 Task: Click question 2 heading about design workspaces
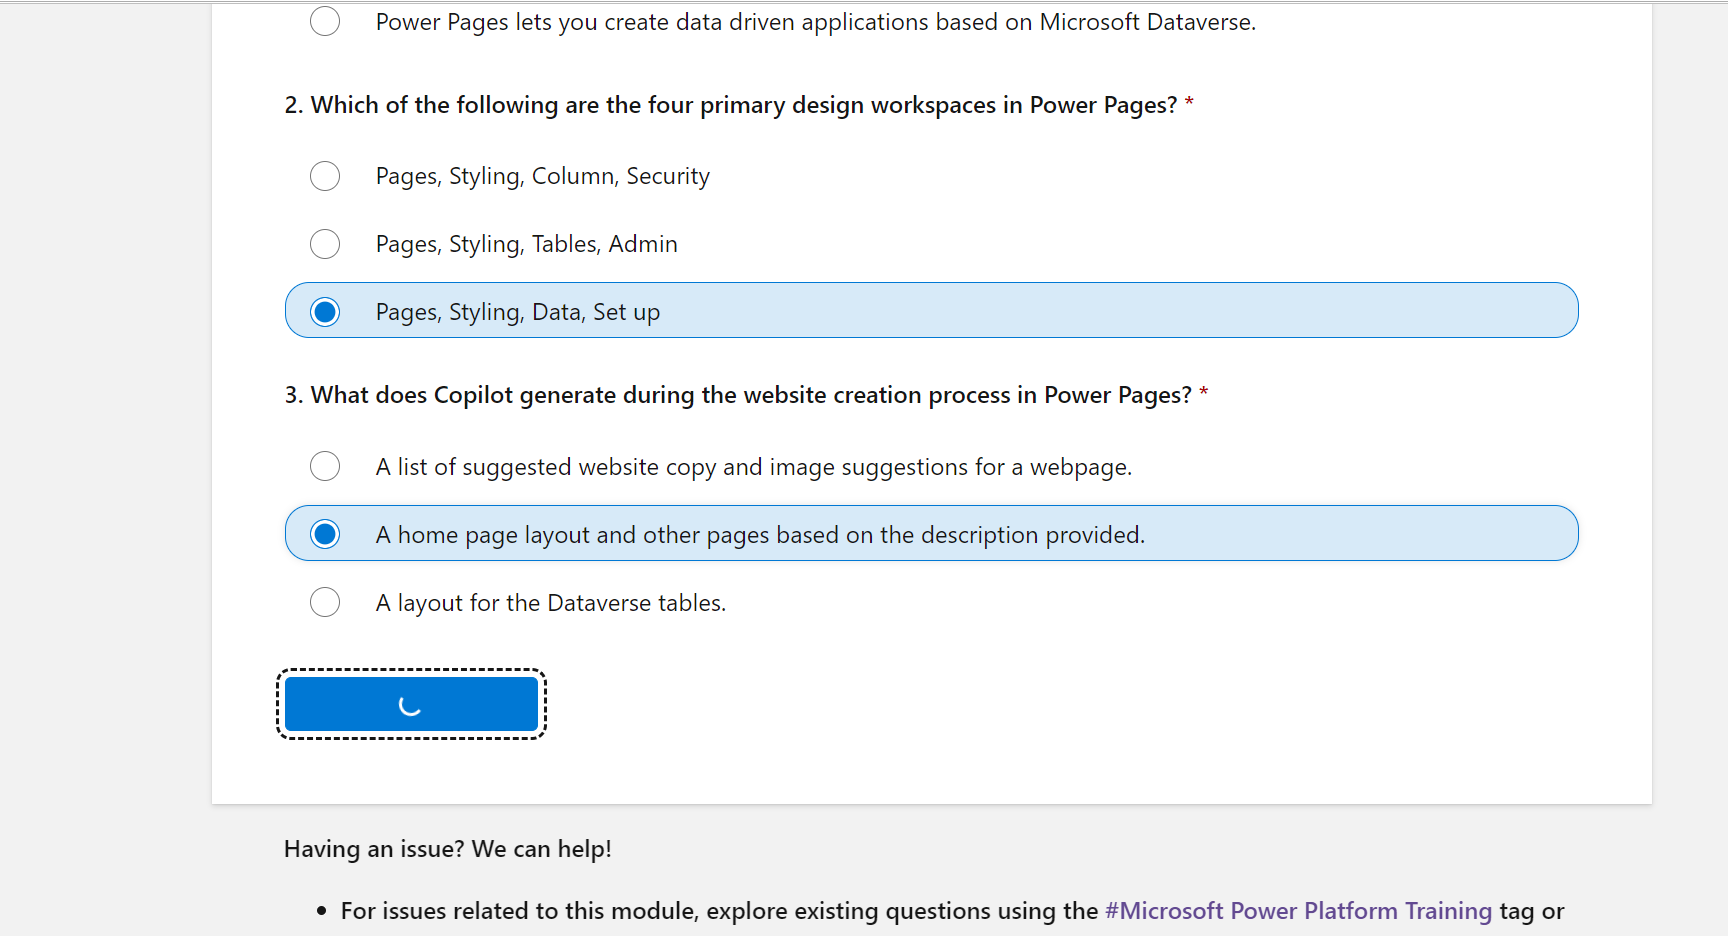[x=737, y=104]
